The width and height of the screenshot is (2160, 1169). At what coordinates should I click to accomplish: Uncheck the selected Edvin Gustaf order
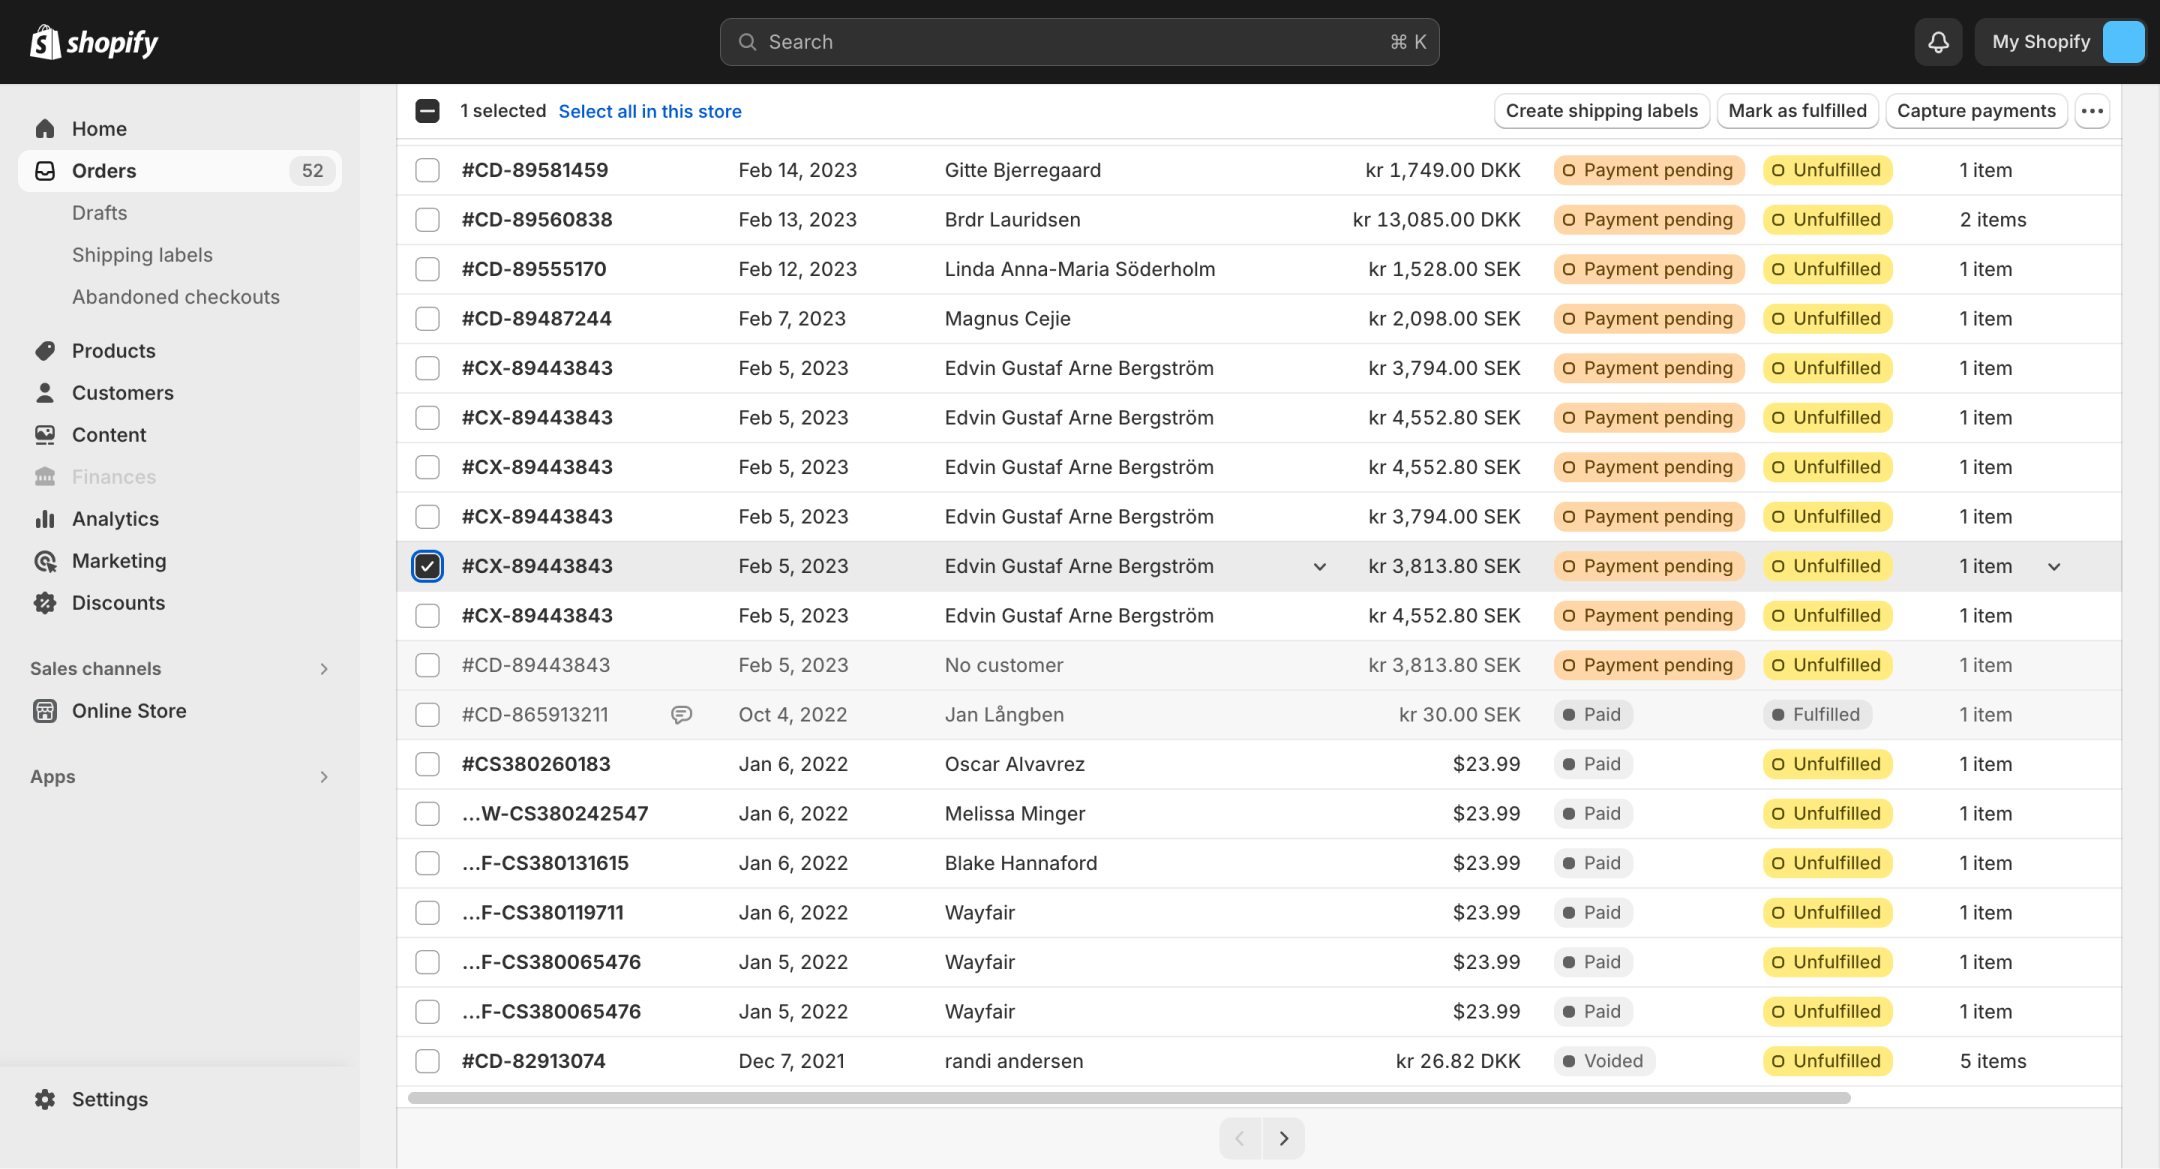coord(427,566)
